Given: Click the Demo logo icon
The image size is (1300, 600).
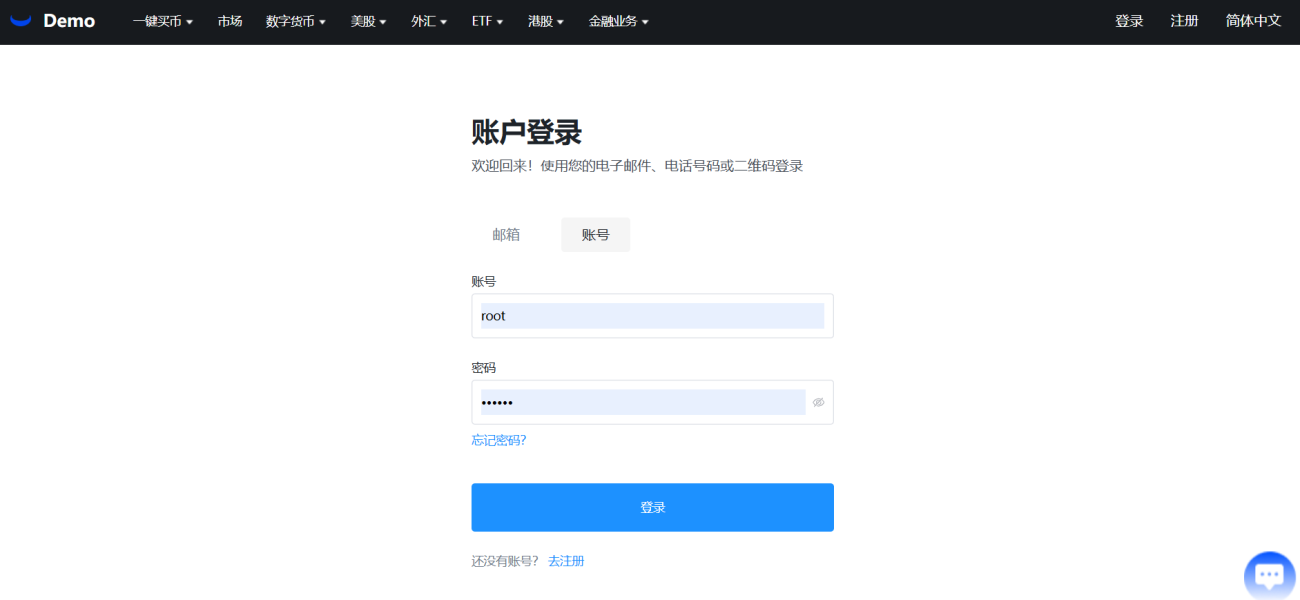Looking at the screenshot, I should 21,21.
